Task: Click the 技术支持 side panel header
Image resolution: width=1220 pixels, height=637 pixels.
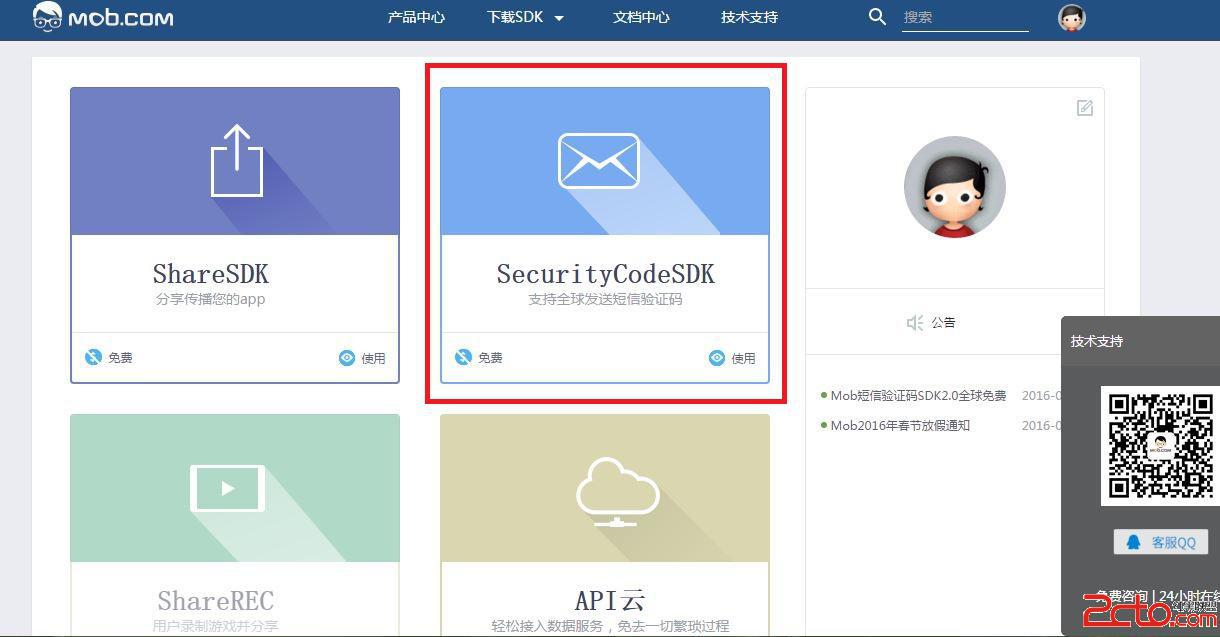Action: (1140, 341)
